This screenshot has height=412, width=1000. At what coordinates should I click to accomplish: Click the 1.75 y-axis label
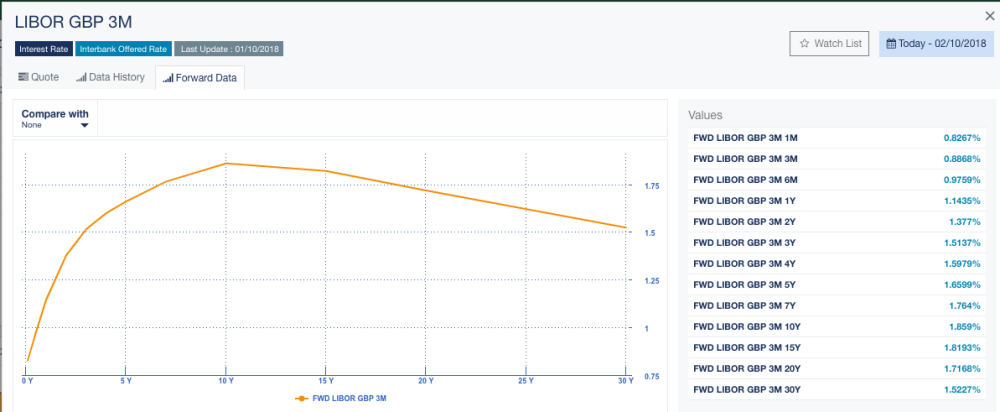(652, 186)
